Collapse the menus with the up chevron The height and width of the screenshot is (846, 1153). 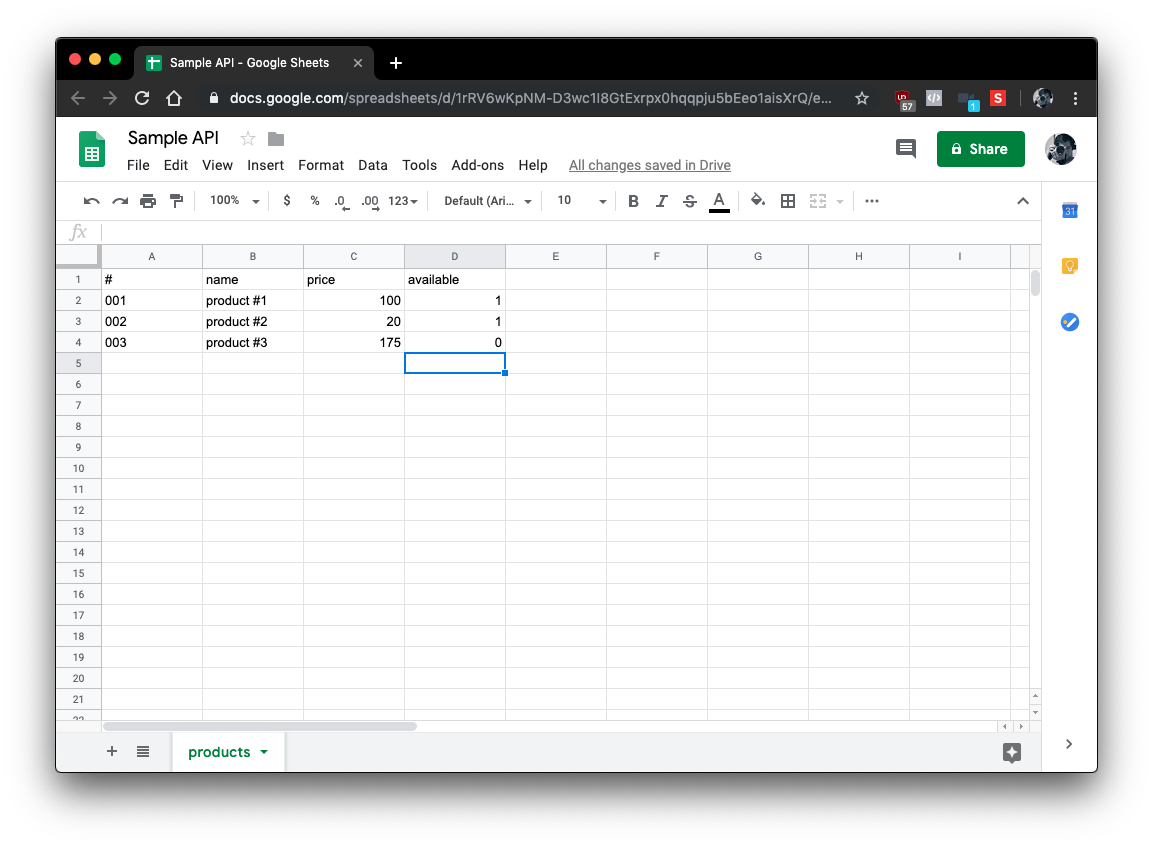pos(1023,201)
